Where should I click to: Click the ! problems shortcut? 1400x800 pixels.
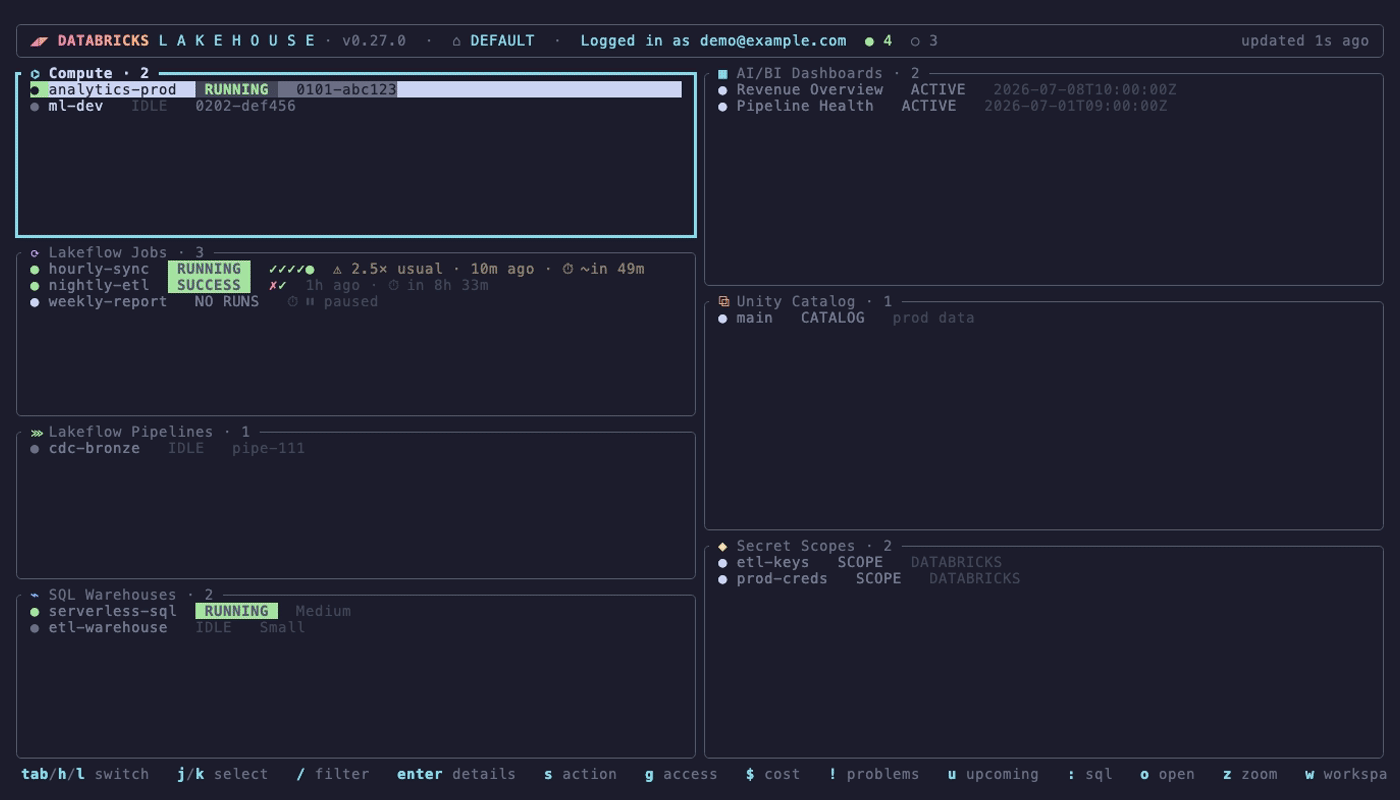(x=874, y=774)
